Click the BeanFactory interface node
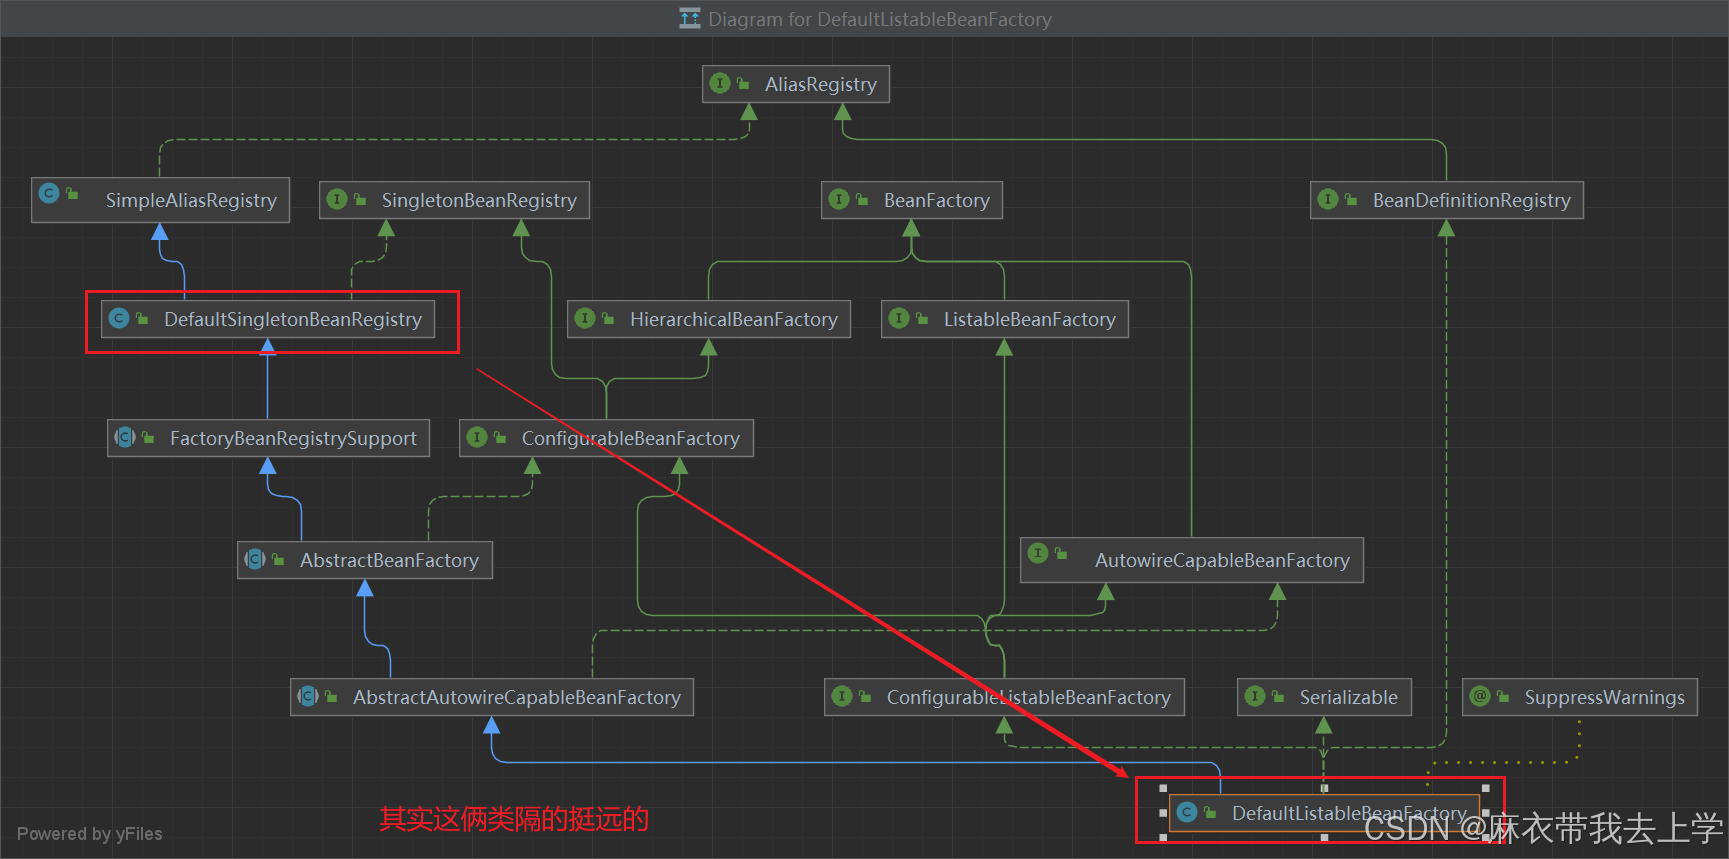Screen dimensions: 1729x859 (x=912, y=200)
